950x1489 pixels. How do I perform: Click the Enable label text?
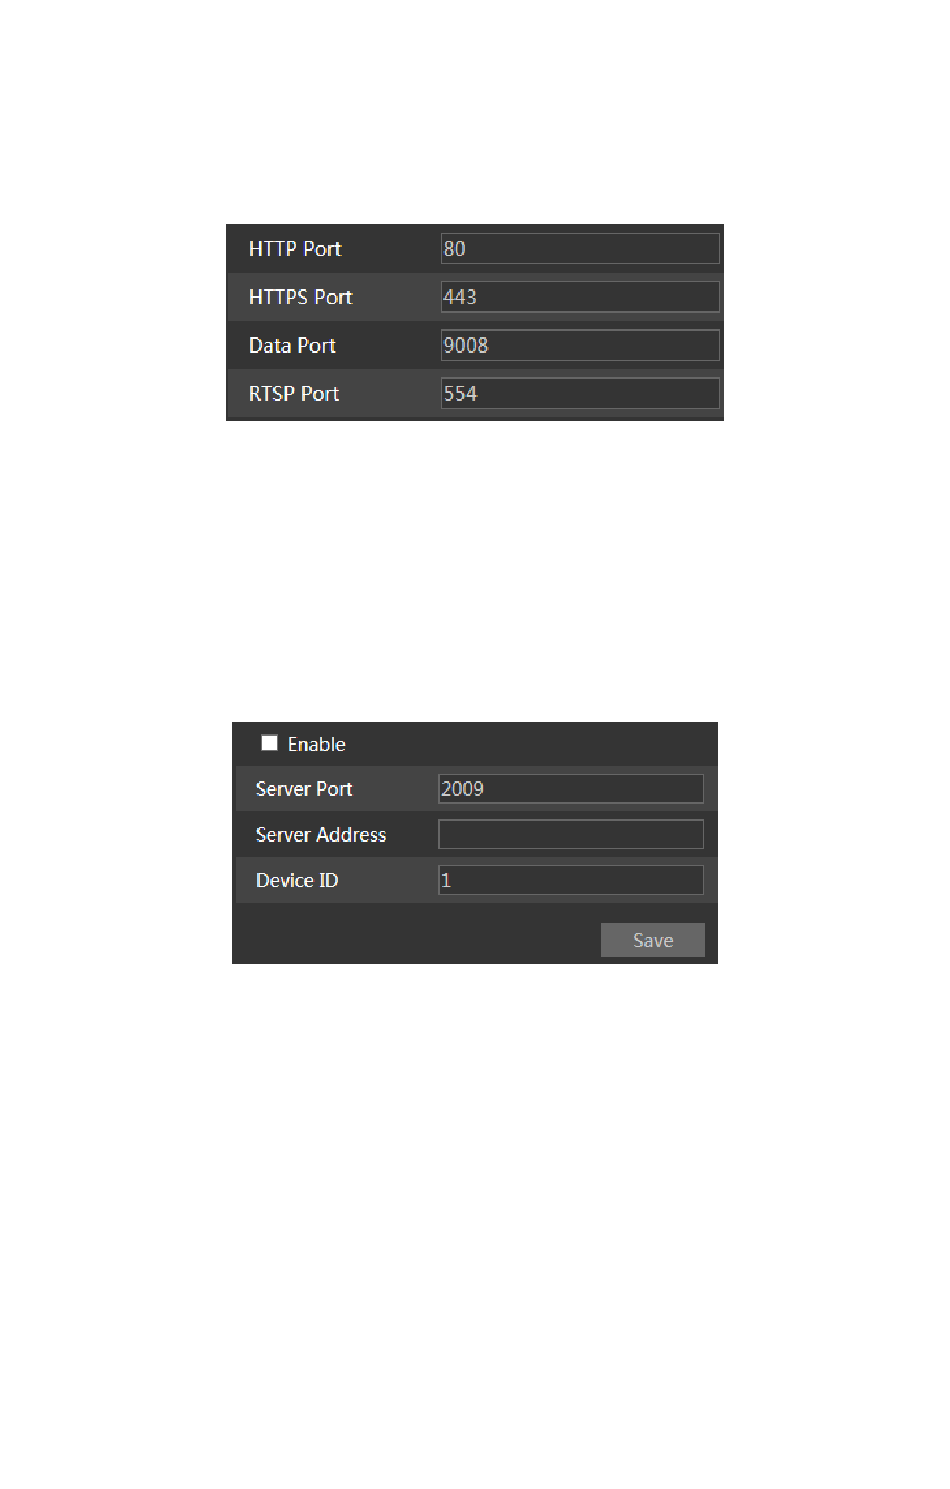[x=317, y=744]
